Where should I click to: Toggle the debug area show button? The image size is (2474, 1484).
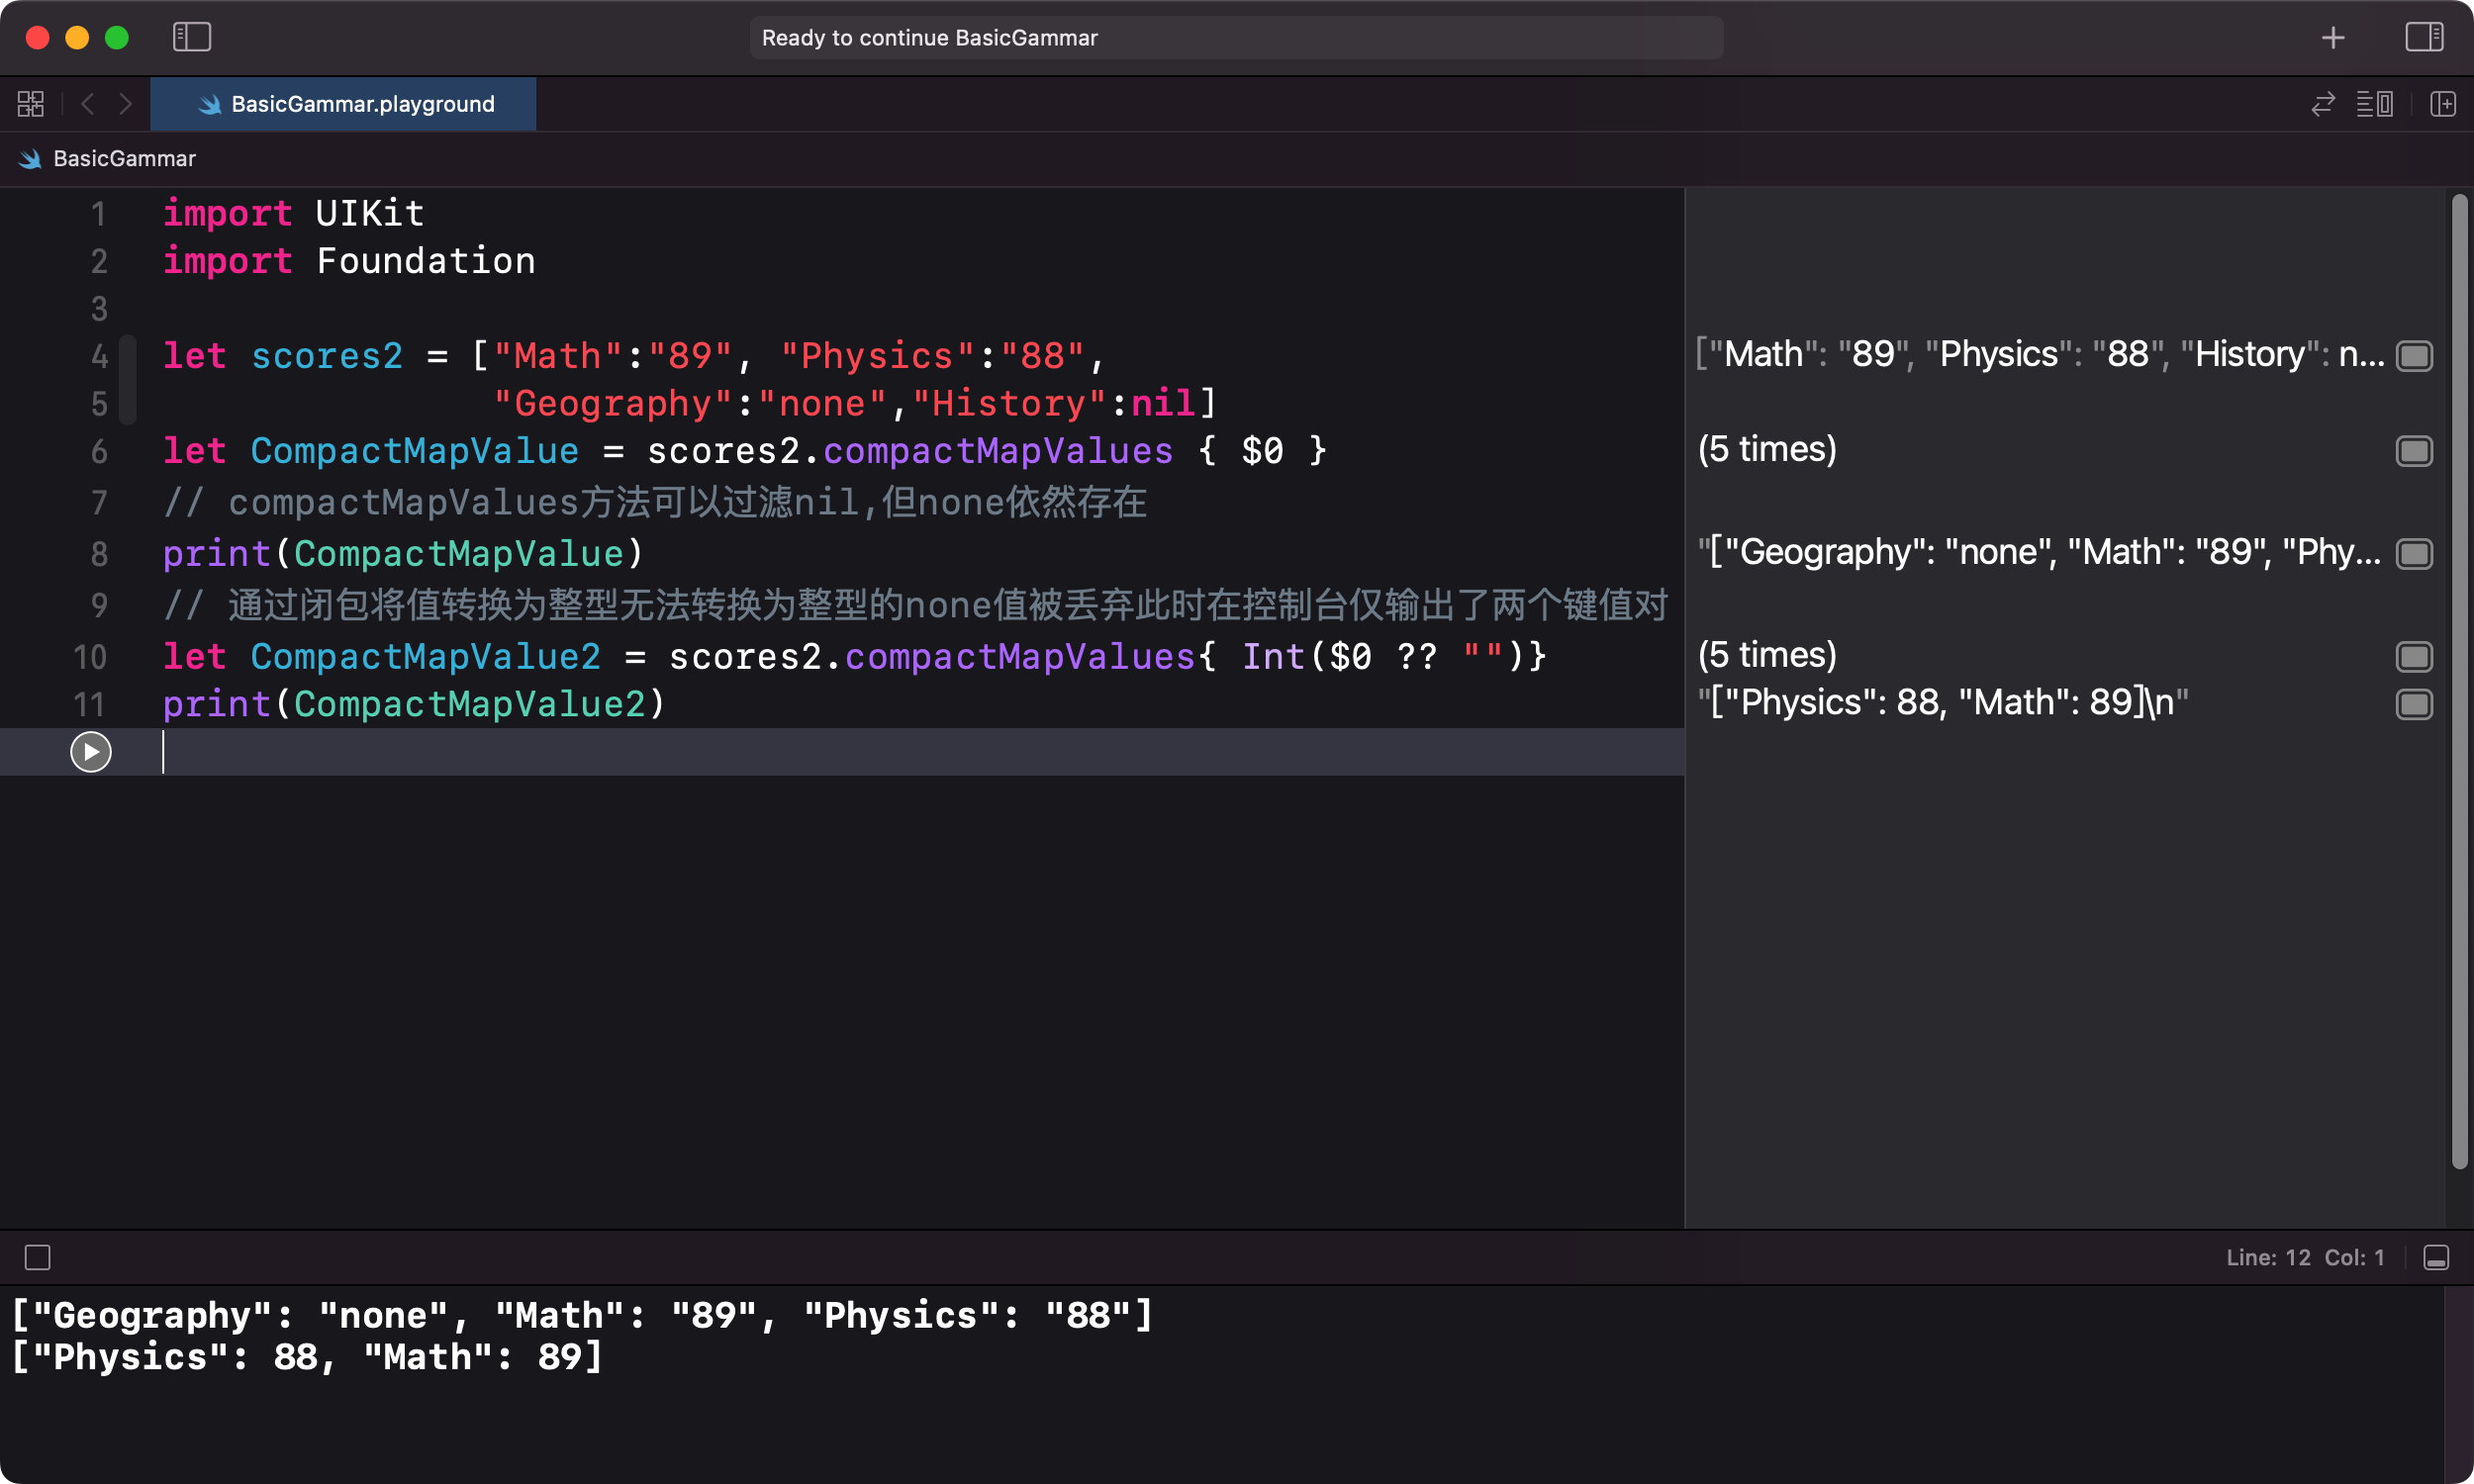click(x=2436, y=1257)
